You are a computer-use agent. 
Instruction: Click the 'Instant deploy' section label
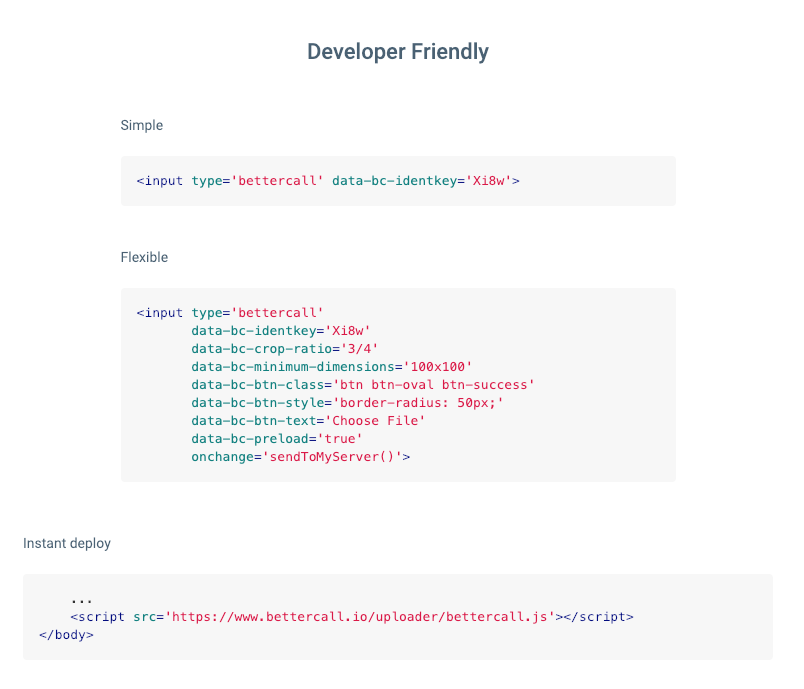tap(67, 543)
